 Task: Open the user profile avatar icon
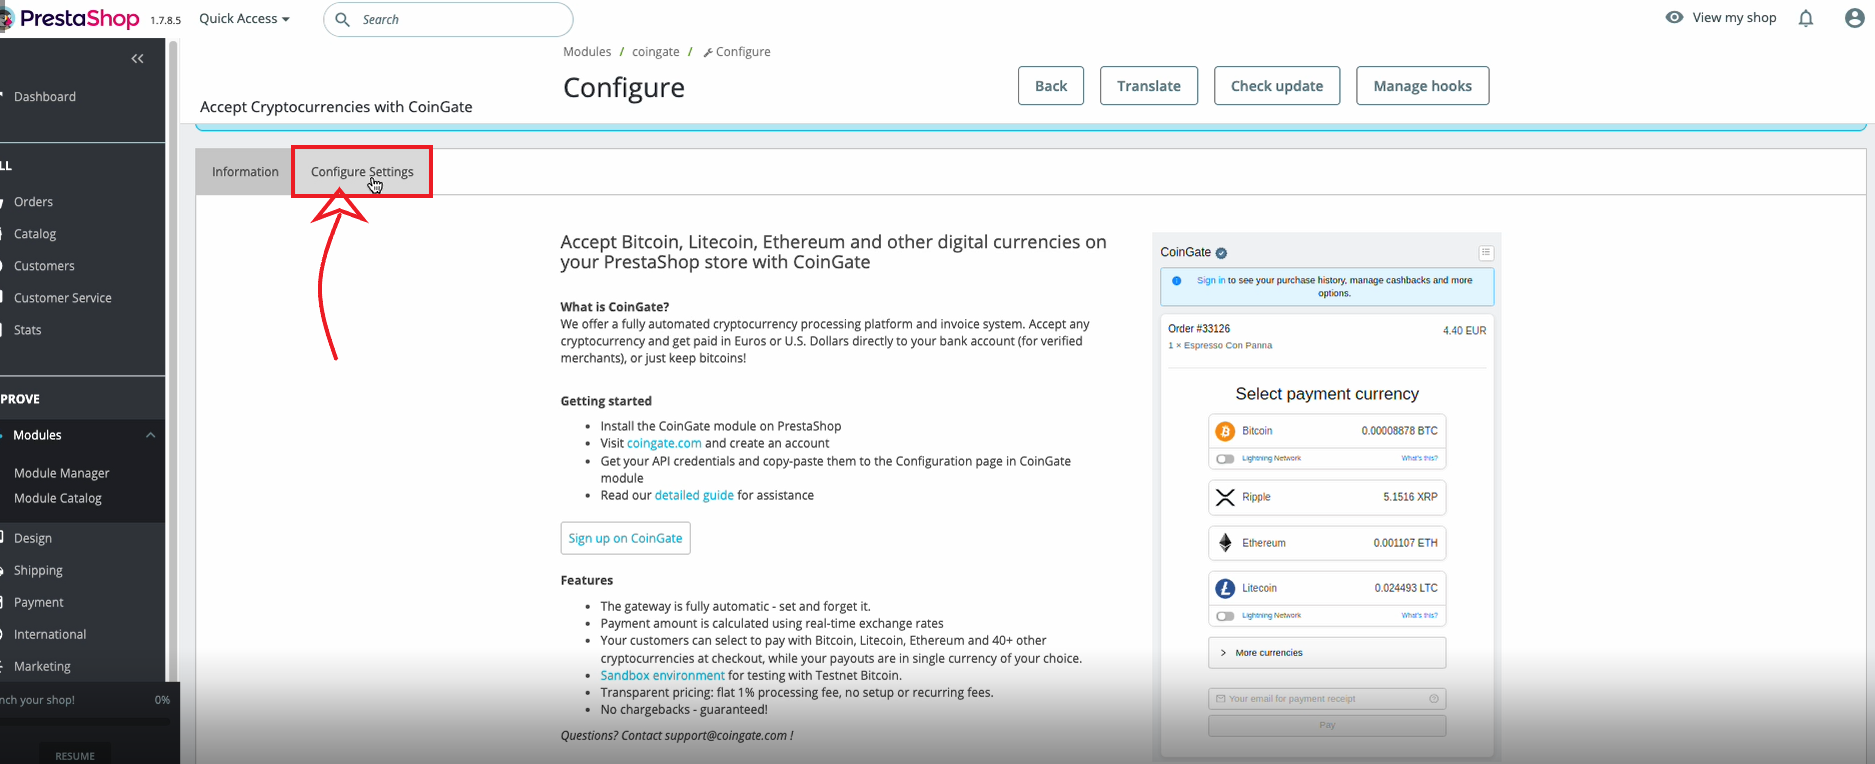coord(1854,18)
